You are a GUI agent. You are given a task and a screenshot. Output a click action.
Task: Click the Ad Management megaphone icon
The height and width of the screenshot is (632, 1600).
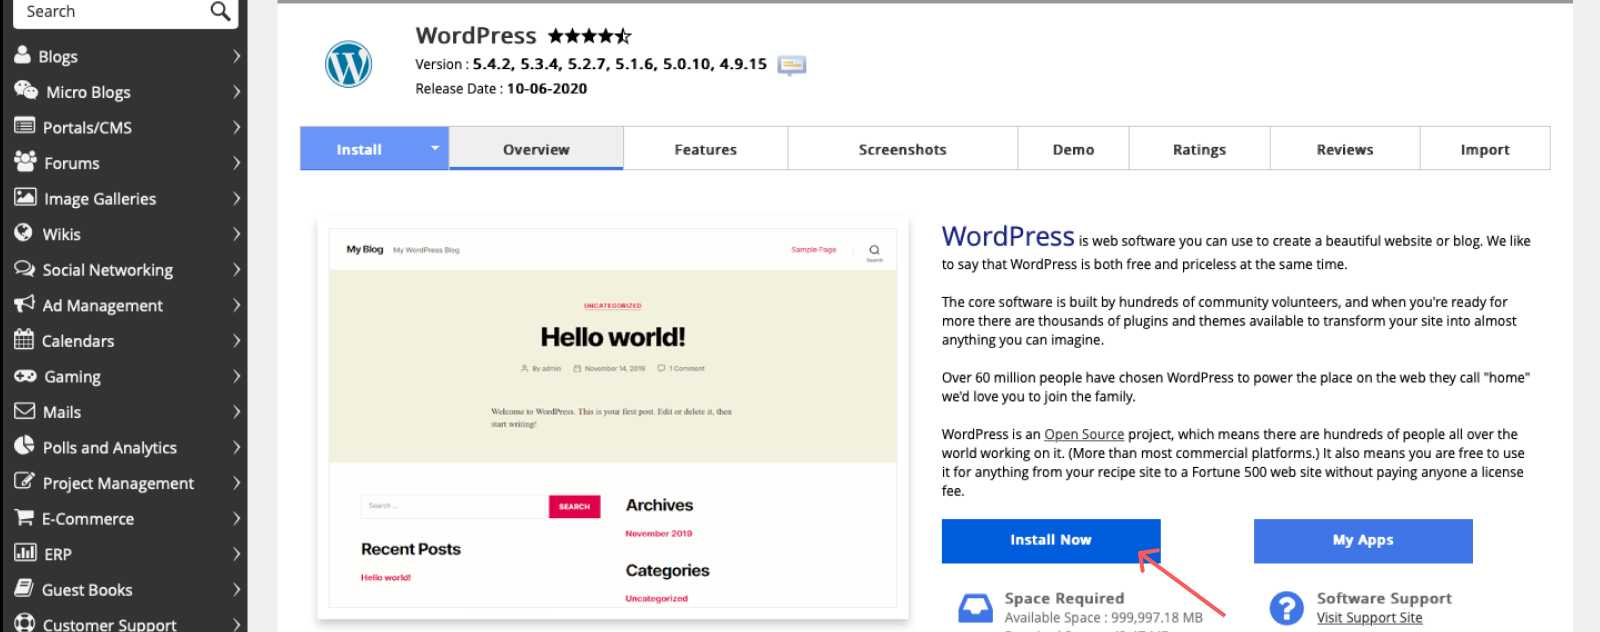[24, 304]
